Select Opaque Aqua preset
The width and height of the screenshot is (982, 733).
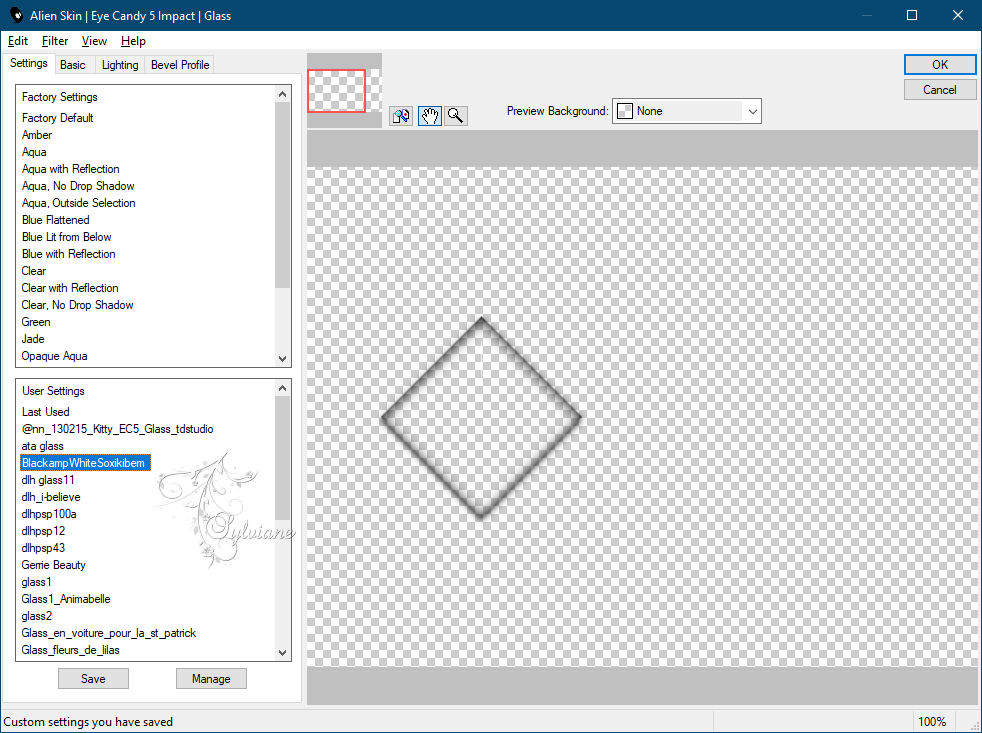pyautogui.click(x=54, y=355)
